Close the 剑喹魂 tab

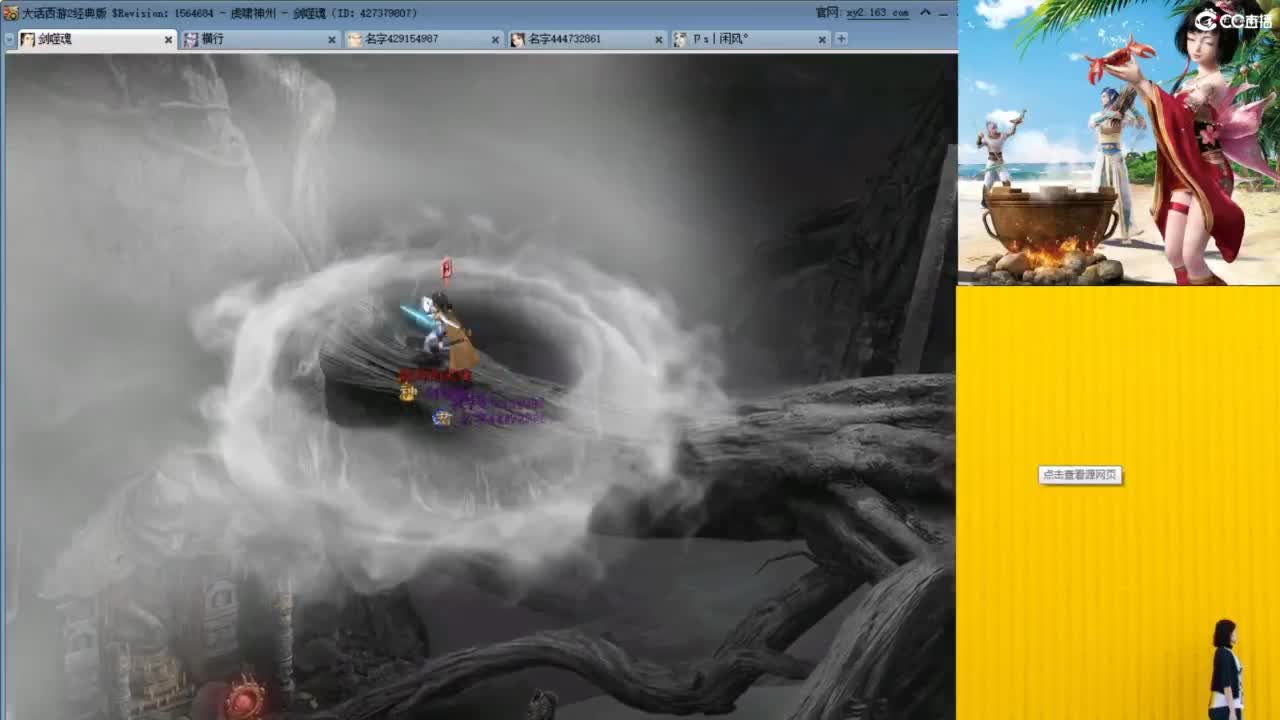168,40
